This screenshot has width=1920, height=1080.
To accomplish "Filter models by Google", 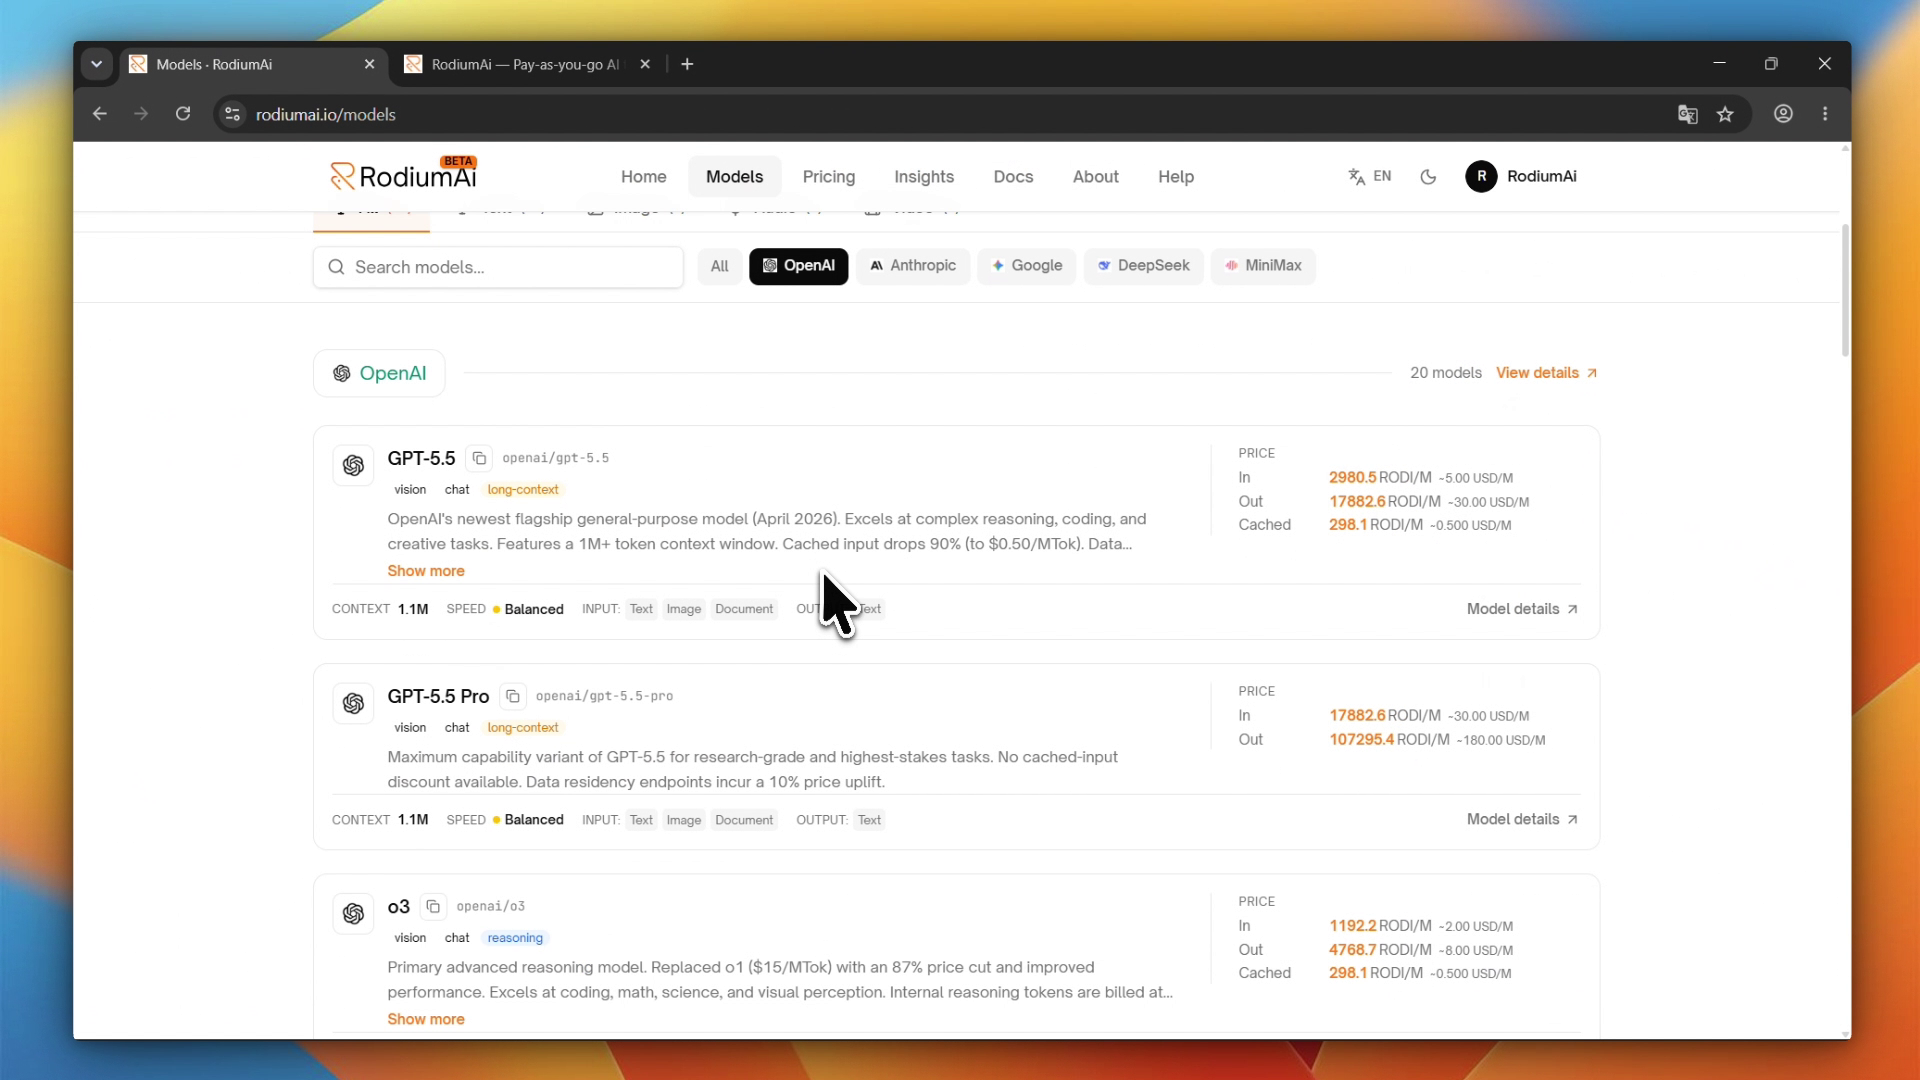I will pyautogui.click(x=1027, y=266).
